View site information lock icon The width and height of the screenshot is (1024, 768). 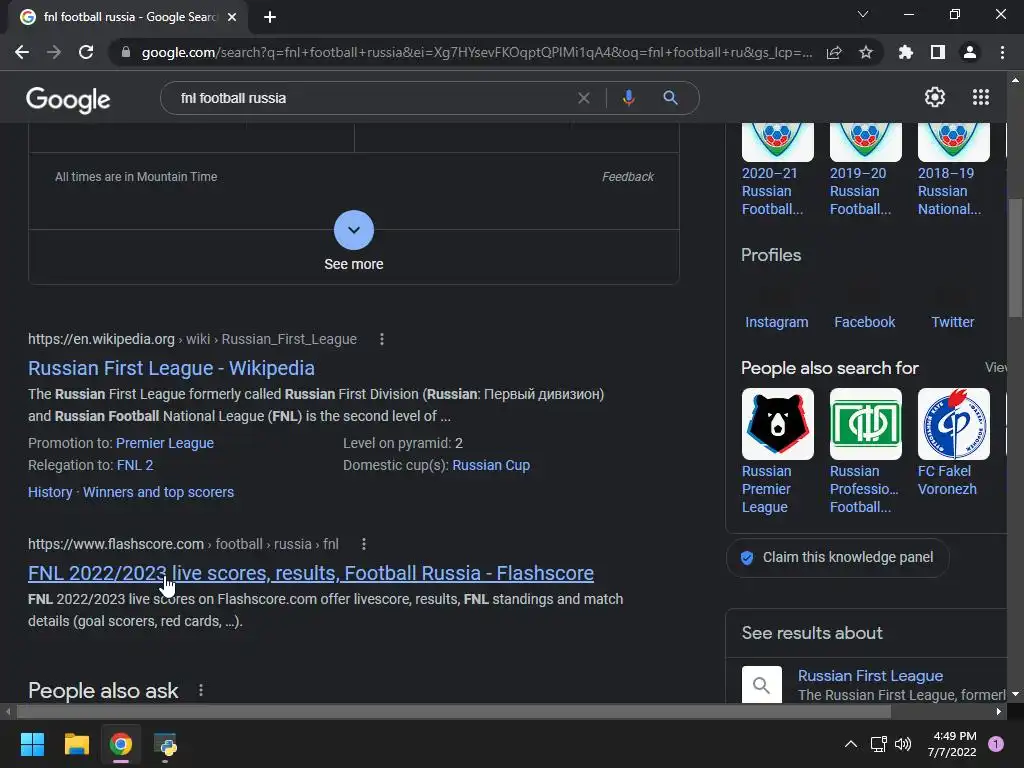126,52
